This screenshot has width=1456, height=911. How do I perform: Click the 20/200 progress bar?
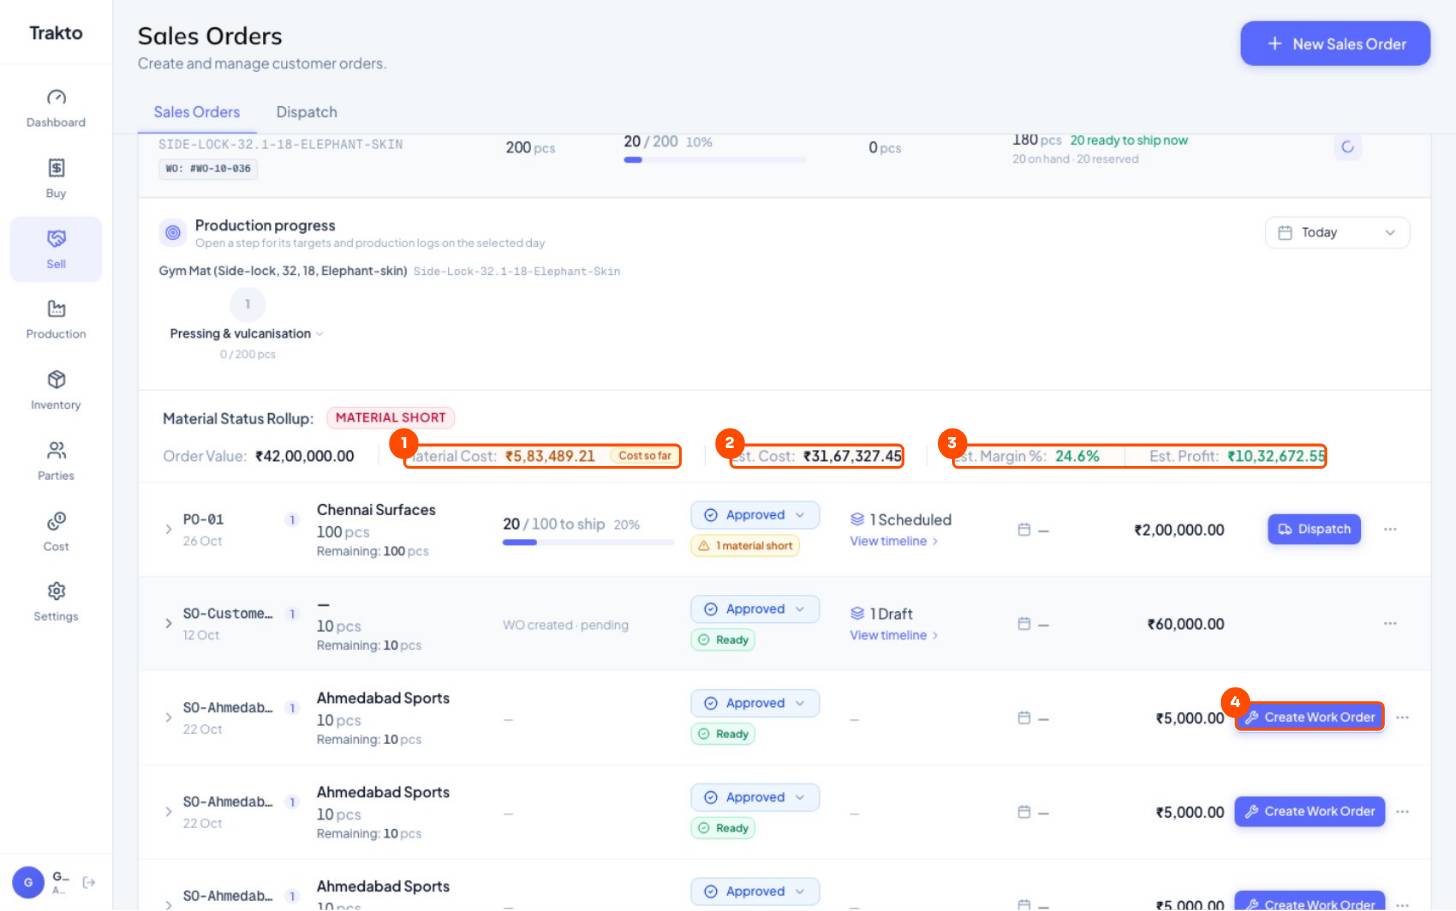click(714, 160)
